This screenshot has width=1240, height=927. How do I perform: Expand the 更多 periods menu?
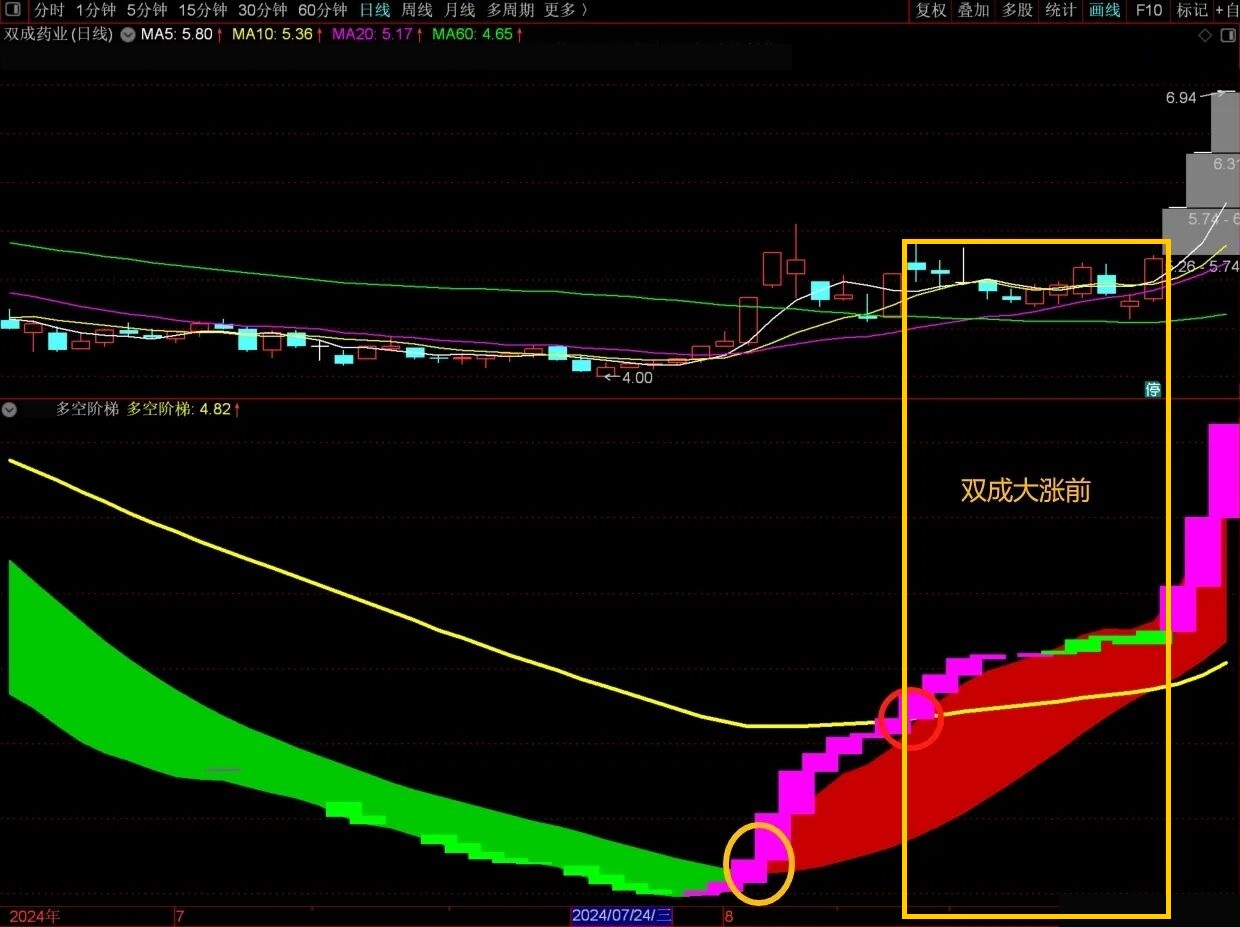point(566,10)
